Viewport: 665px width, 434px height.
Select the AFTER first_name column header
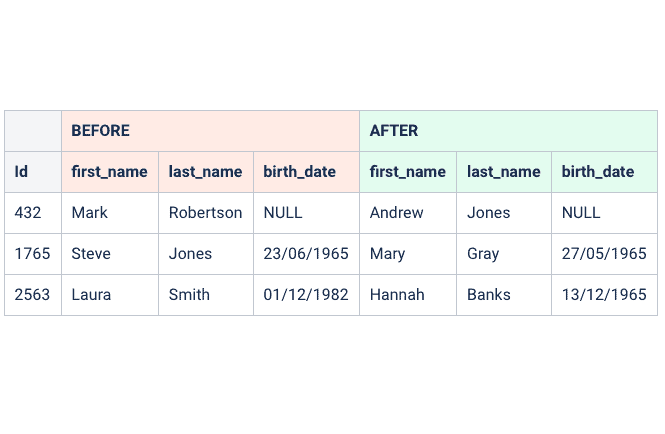[408, 172]
